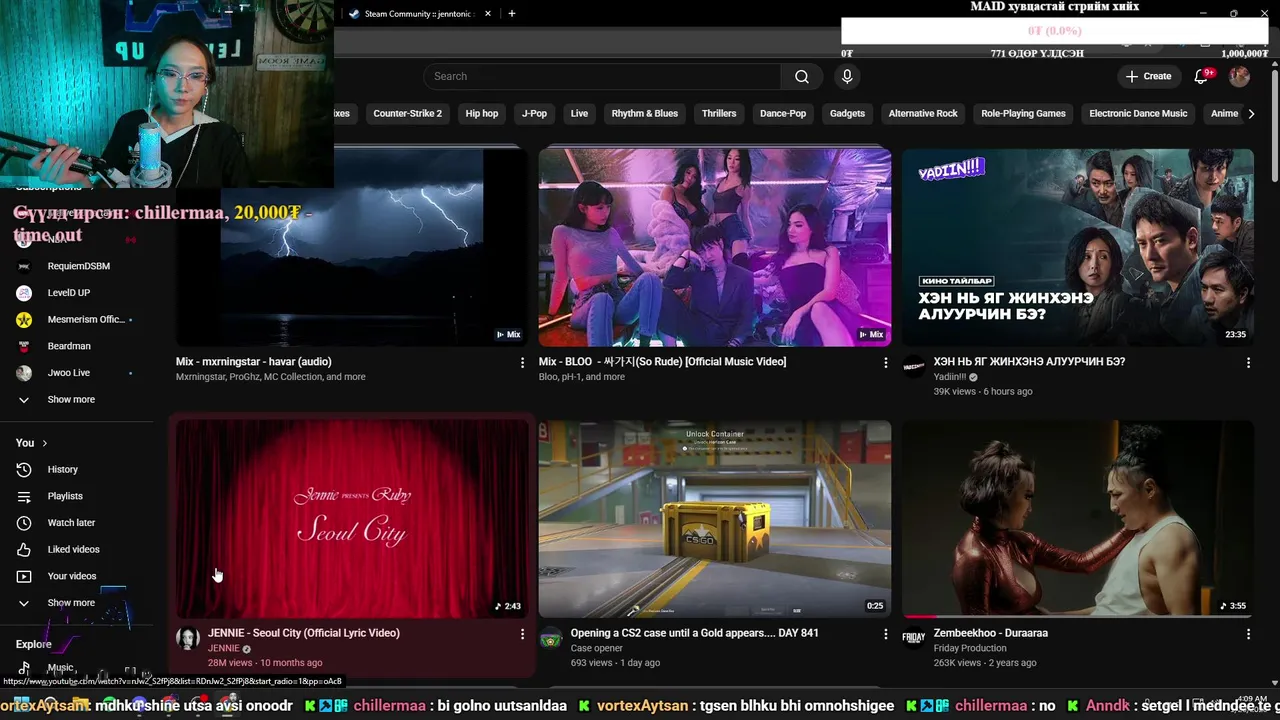Click the Case opener channel name
Screen dimensions: 1280x720
pos(597,648)
